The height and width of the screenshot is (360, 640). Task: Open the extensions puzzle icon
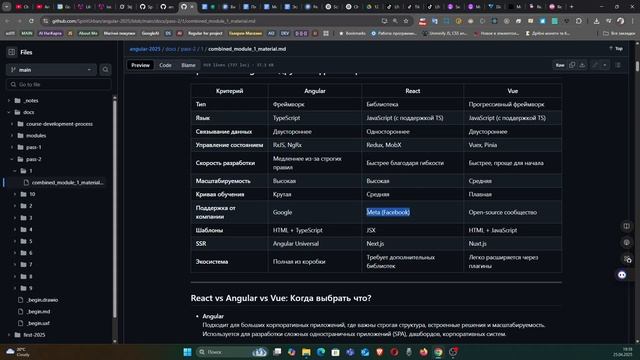point(578,21)
